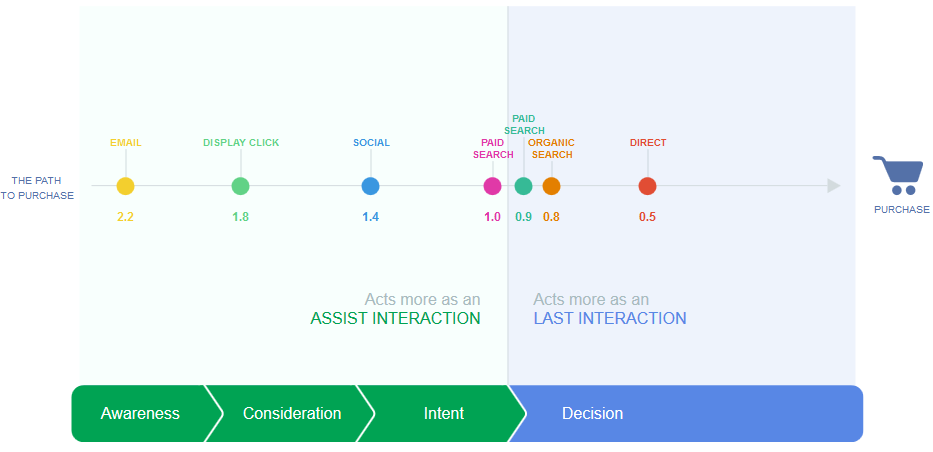Click the ASSIST INTERACTION label
Image resolution: width=933 pixels, height=452 pixels.
(x=395, y=319)
